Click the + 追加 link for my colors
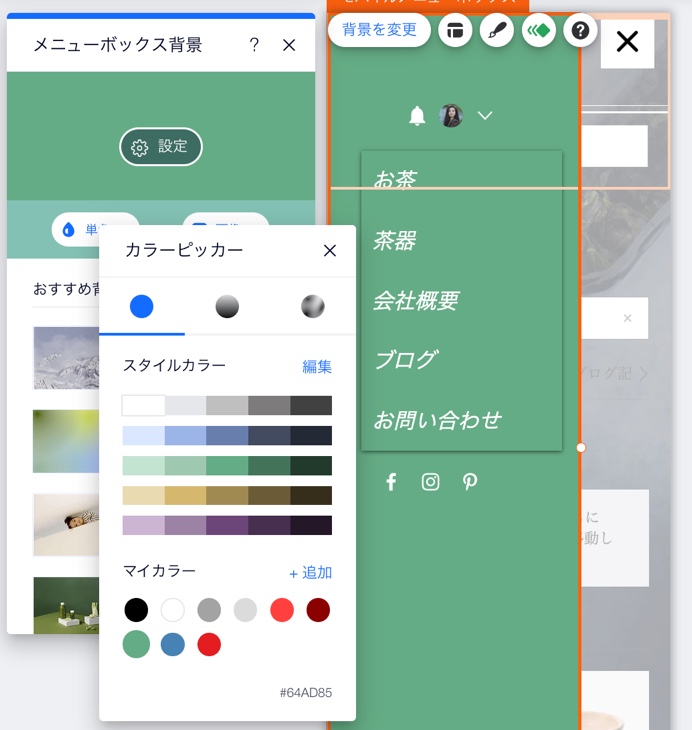The width and height of the screenshot is (692, 730). [311, 573]
